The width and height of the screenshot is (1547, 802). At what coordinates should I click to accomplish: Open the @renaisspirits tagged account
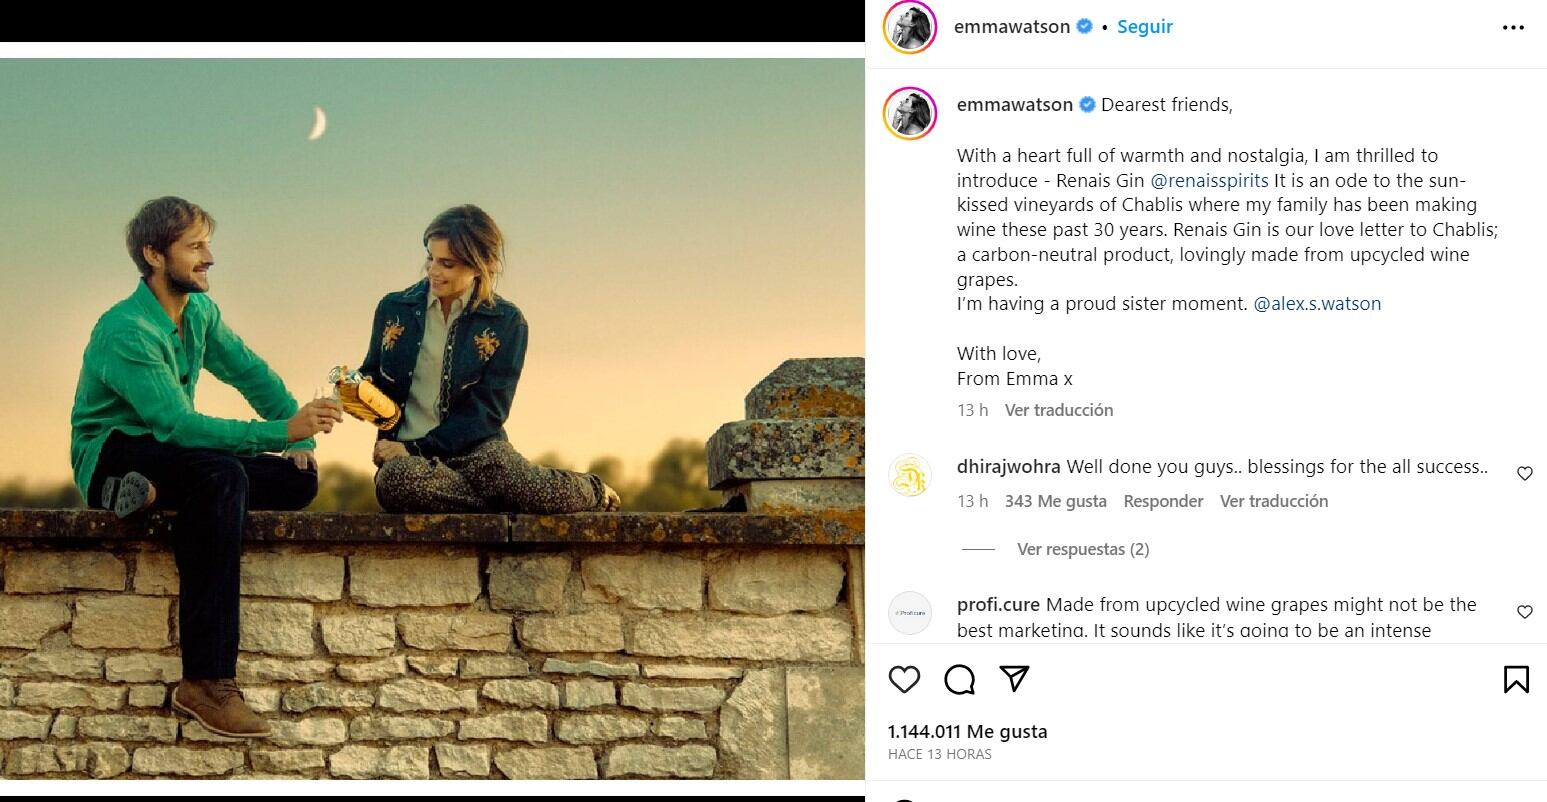1209,180
